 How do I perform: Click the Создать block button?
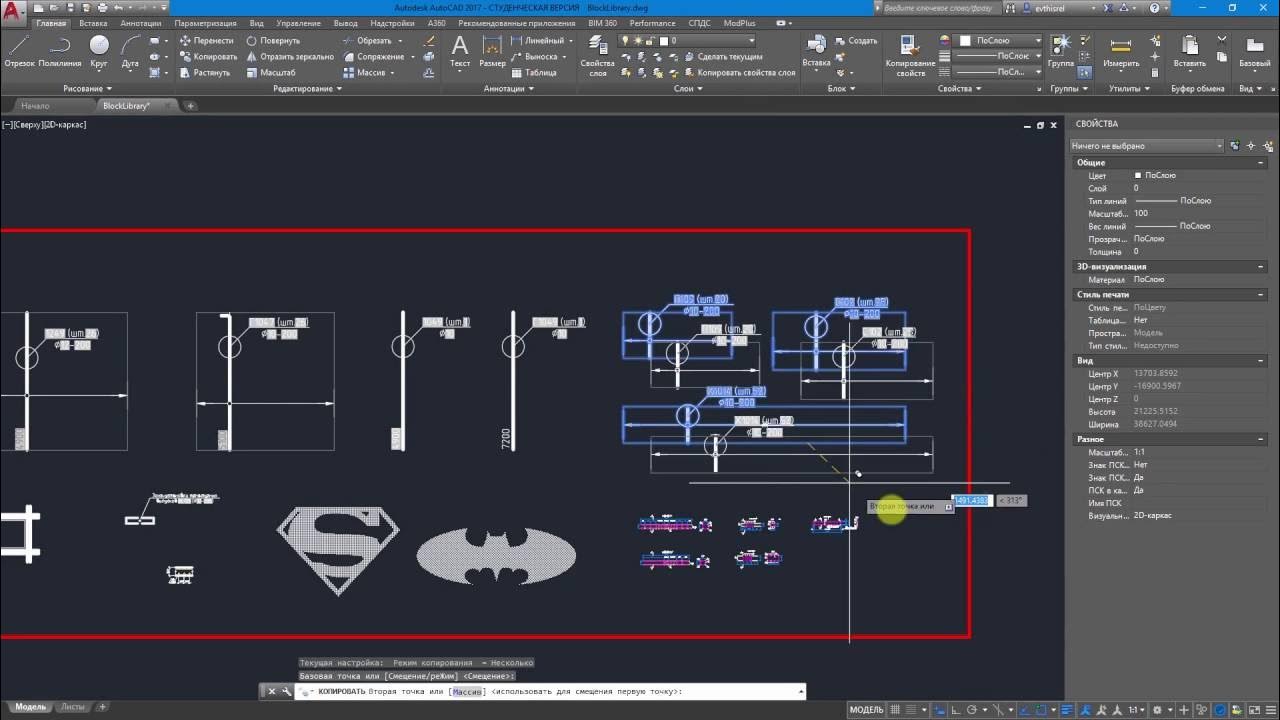856,41
